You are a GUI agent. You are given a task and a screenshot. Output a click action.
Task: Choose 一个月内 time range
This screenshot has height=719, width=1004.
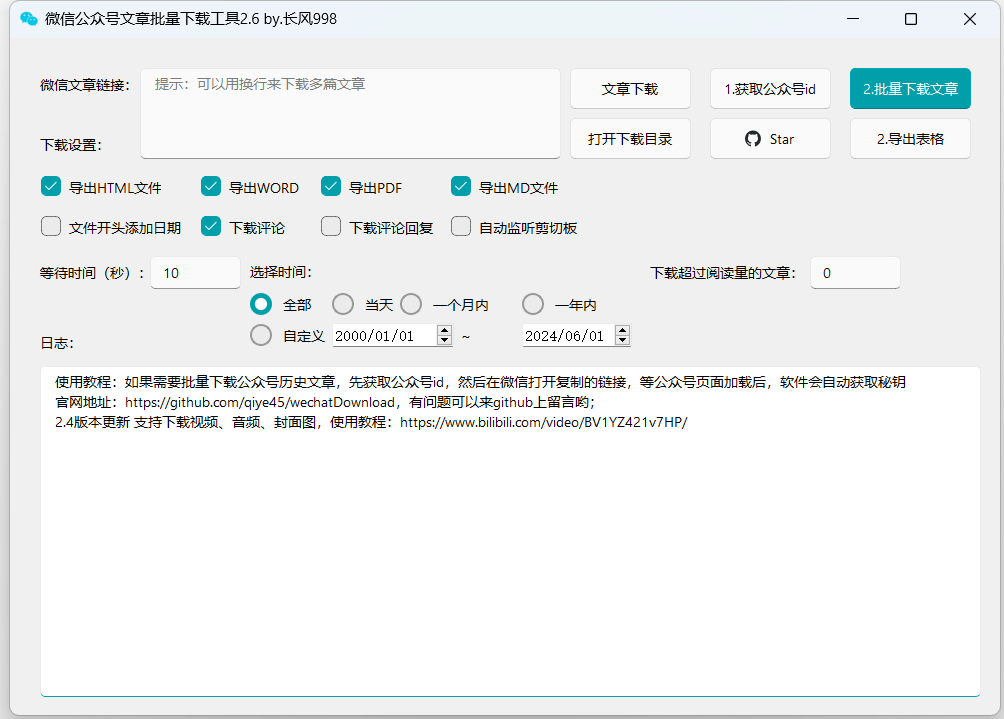pos(411,304)
